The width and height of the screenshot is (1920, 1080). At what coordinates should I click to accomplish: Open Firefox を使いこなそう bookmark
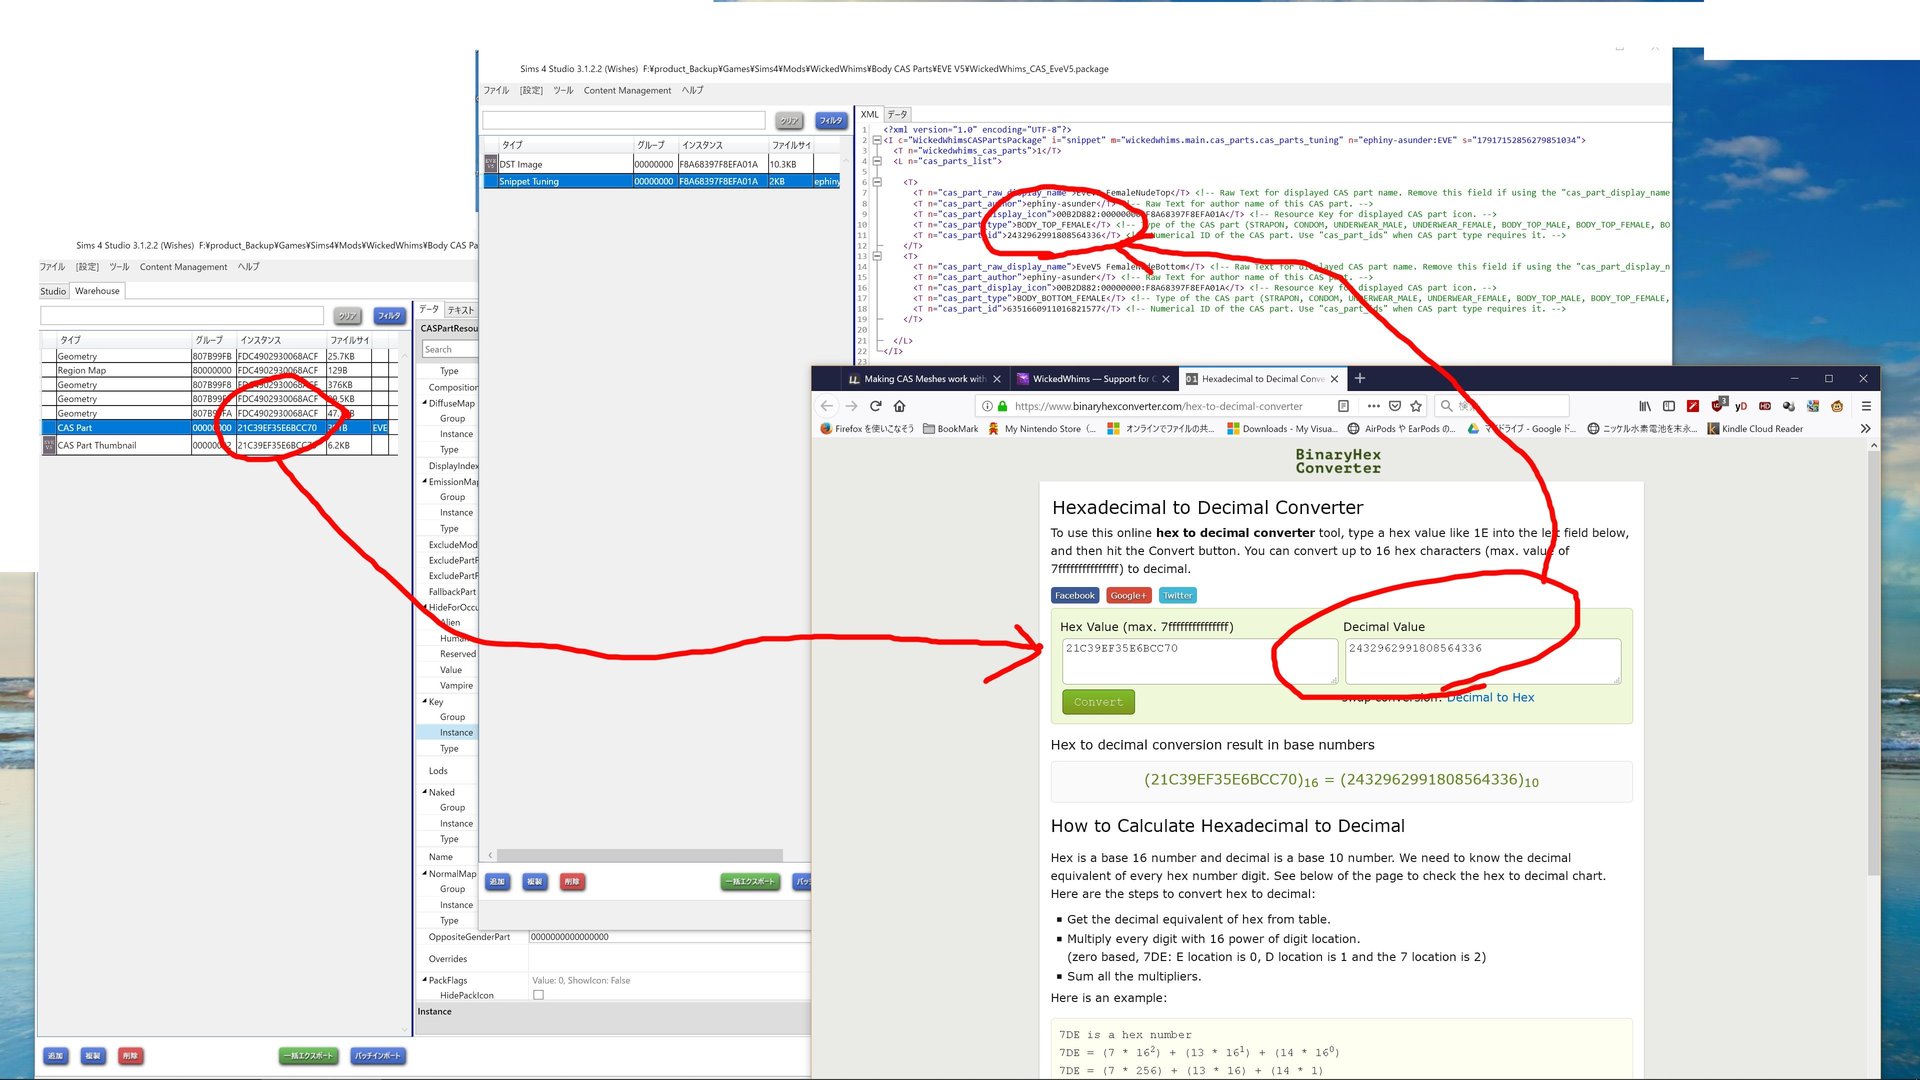(x=866, y=429)
